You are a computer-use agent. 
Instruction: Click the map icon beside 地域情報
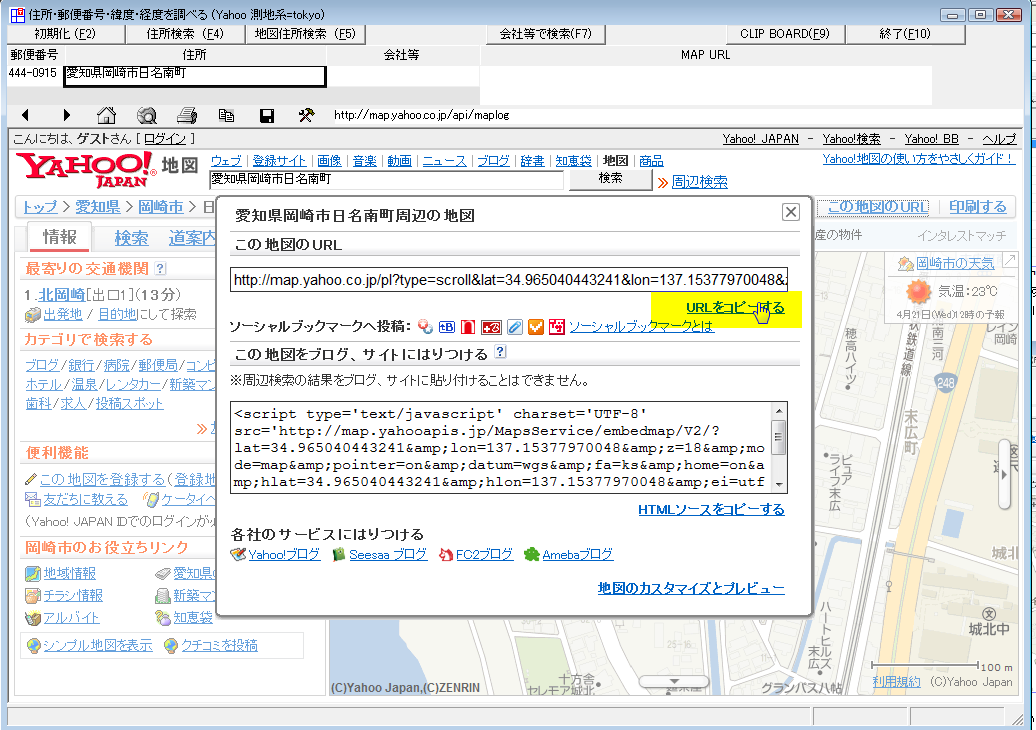pos(33,573)
